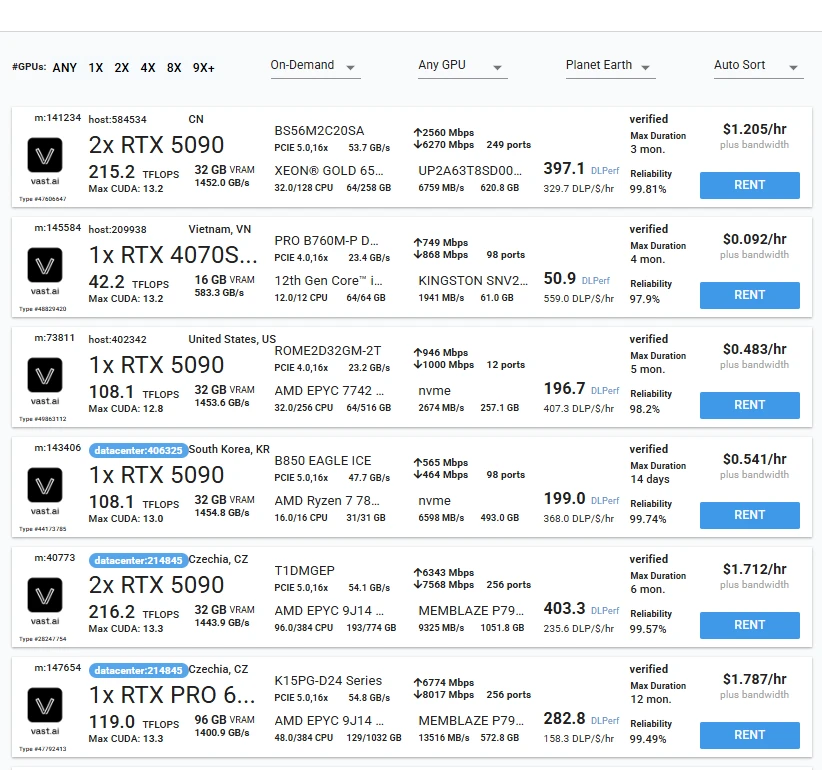The width and height of the screenshot is (822, 770).
Task: Click AMD EPYC 7742 CPU name
Action: pos(329,391)
